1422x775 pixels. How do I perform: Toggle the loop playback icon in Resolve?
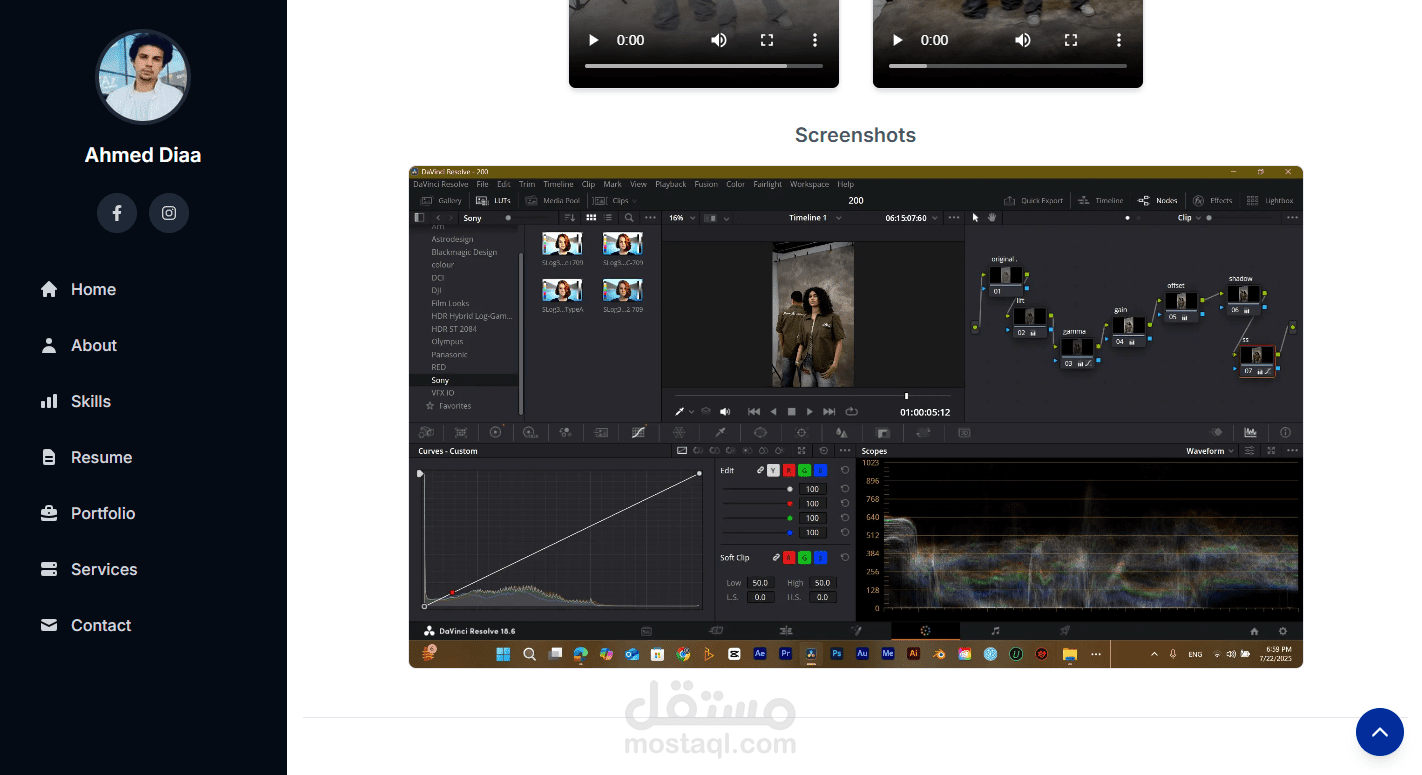[x=852, y=411]
